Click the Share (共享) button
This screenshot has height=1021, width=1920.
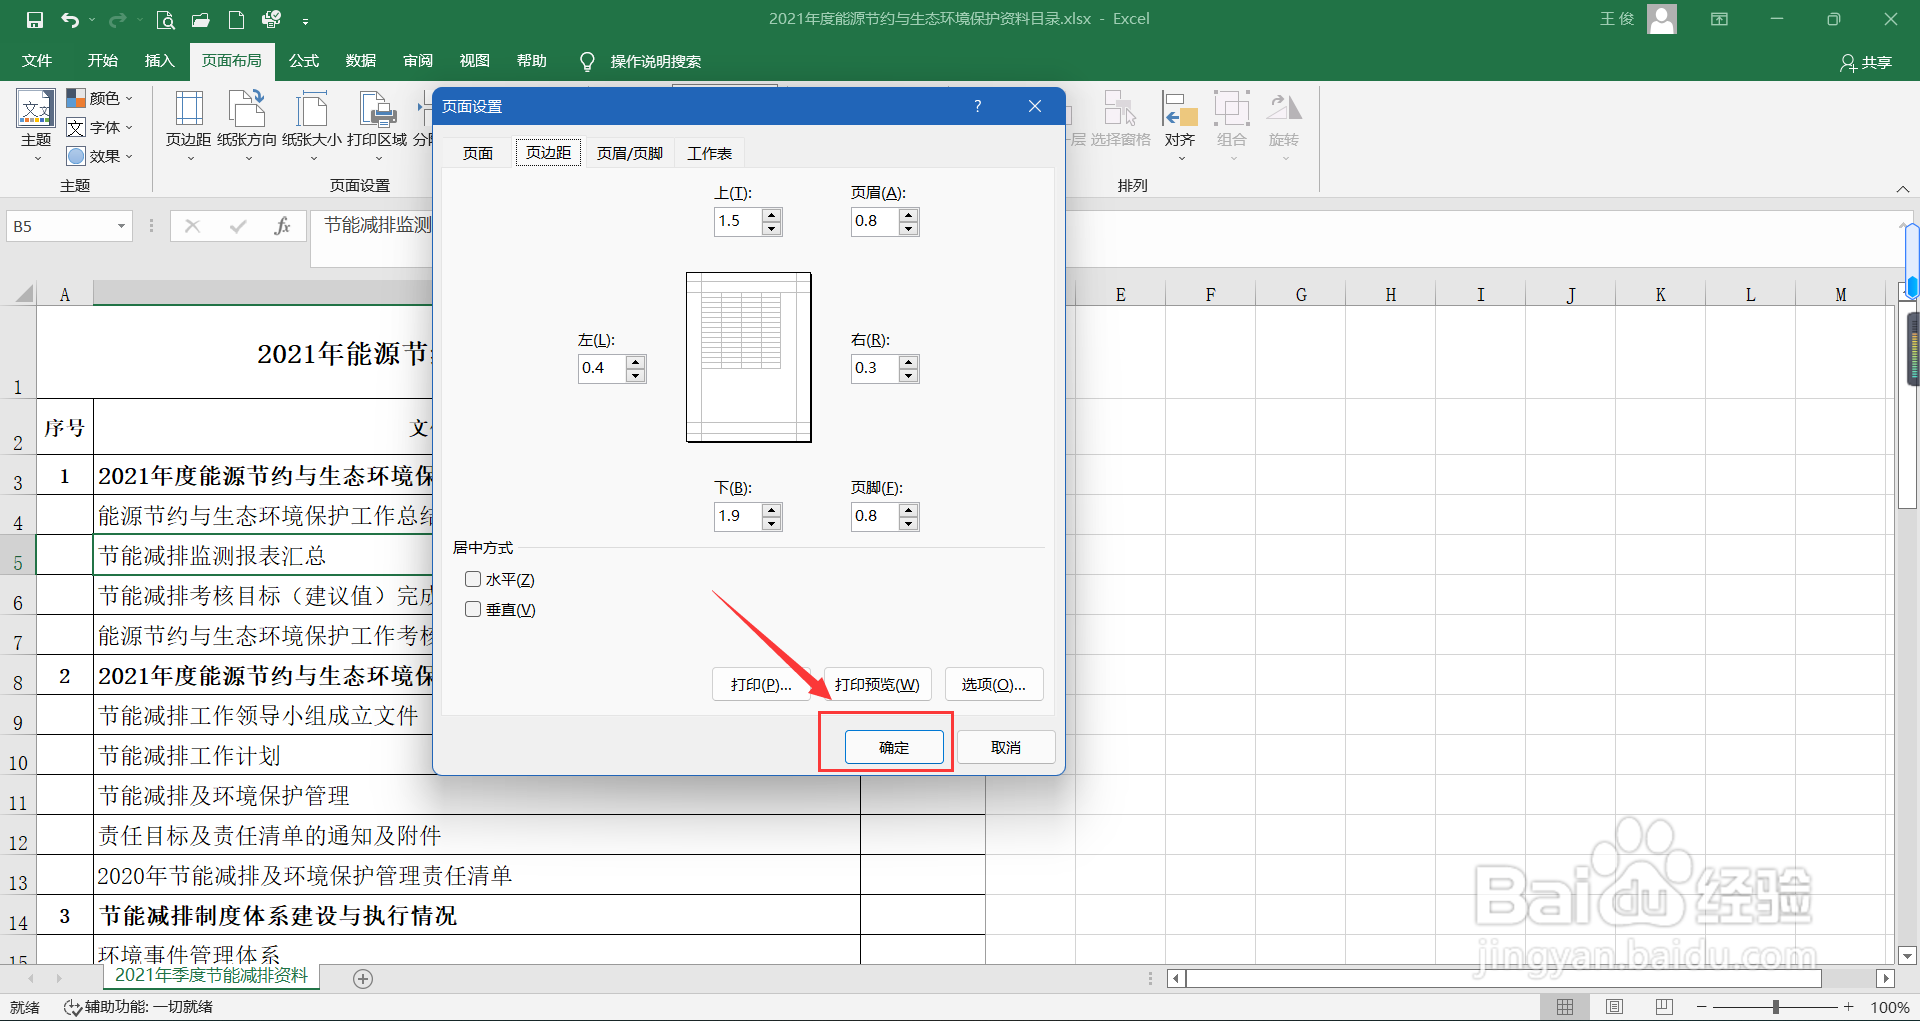[x=1866, y=62]
